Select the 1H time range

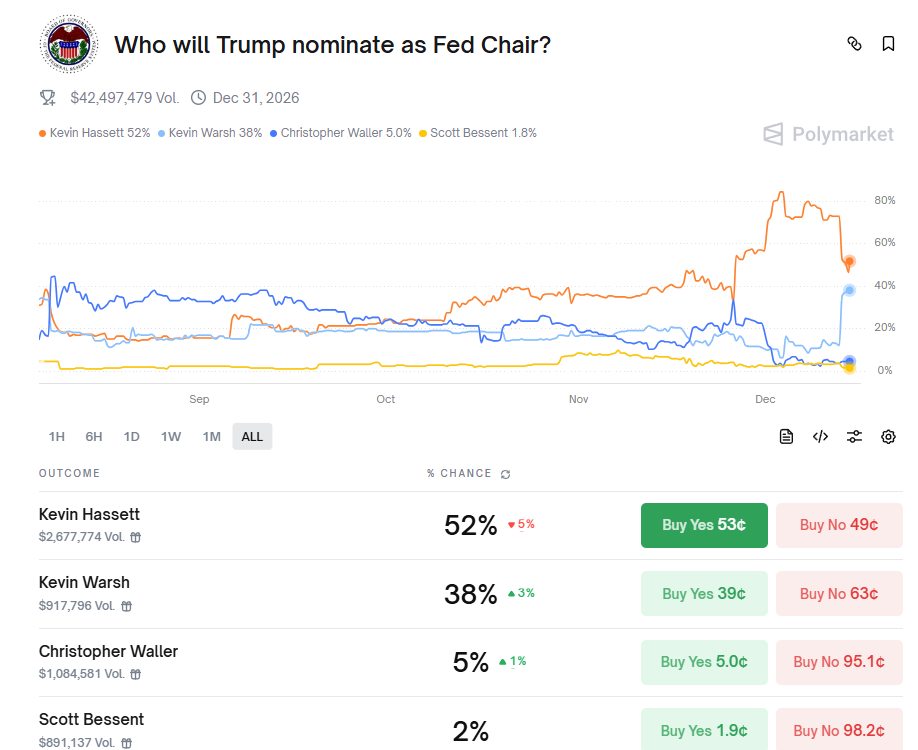[x=57, y=436]
